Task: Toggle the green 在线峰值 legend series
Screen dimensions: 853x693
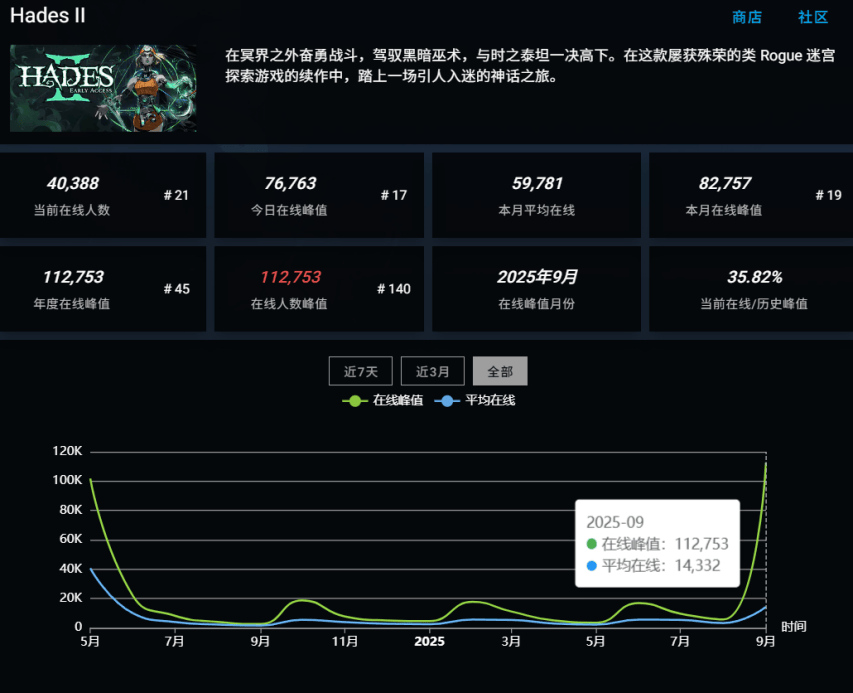Action: coord(383,400)
